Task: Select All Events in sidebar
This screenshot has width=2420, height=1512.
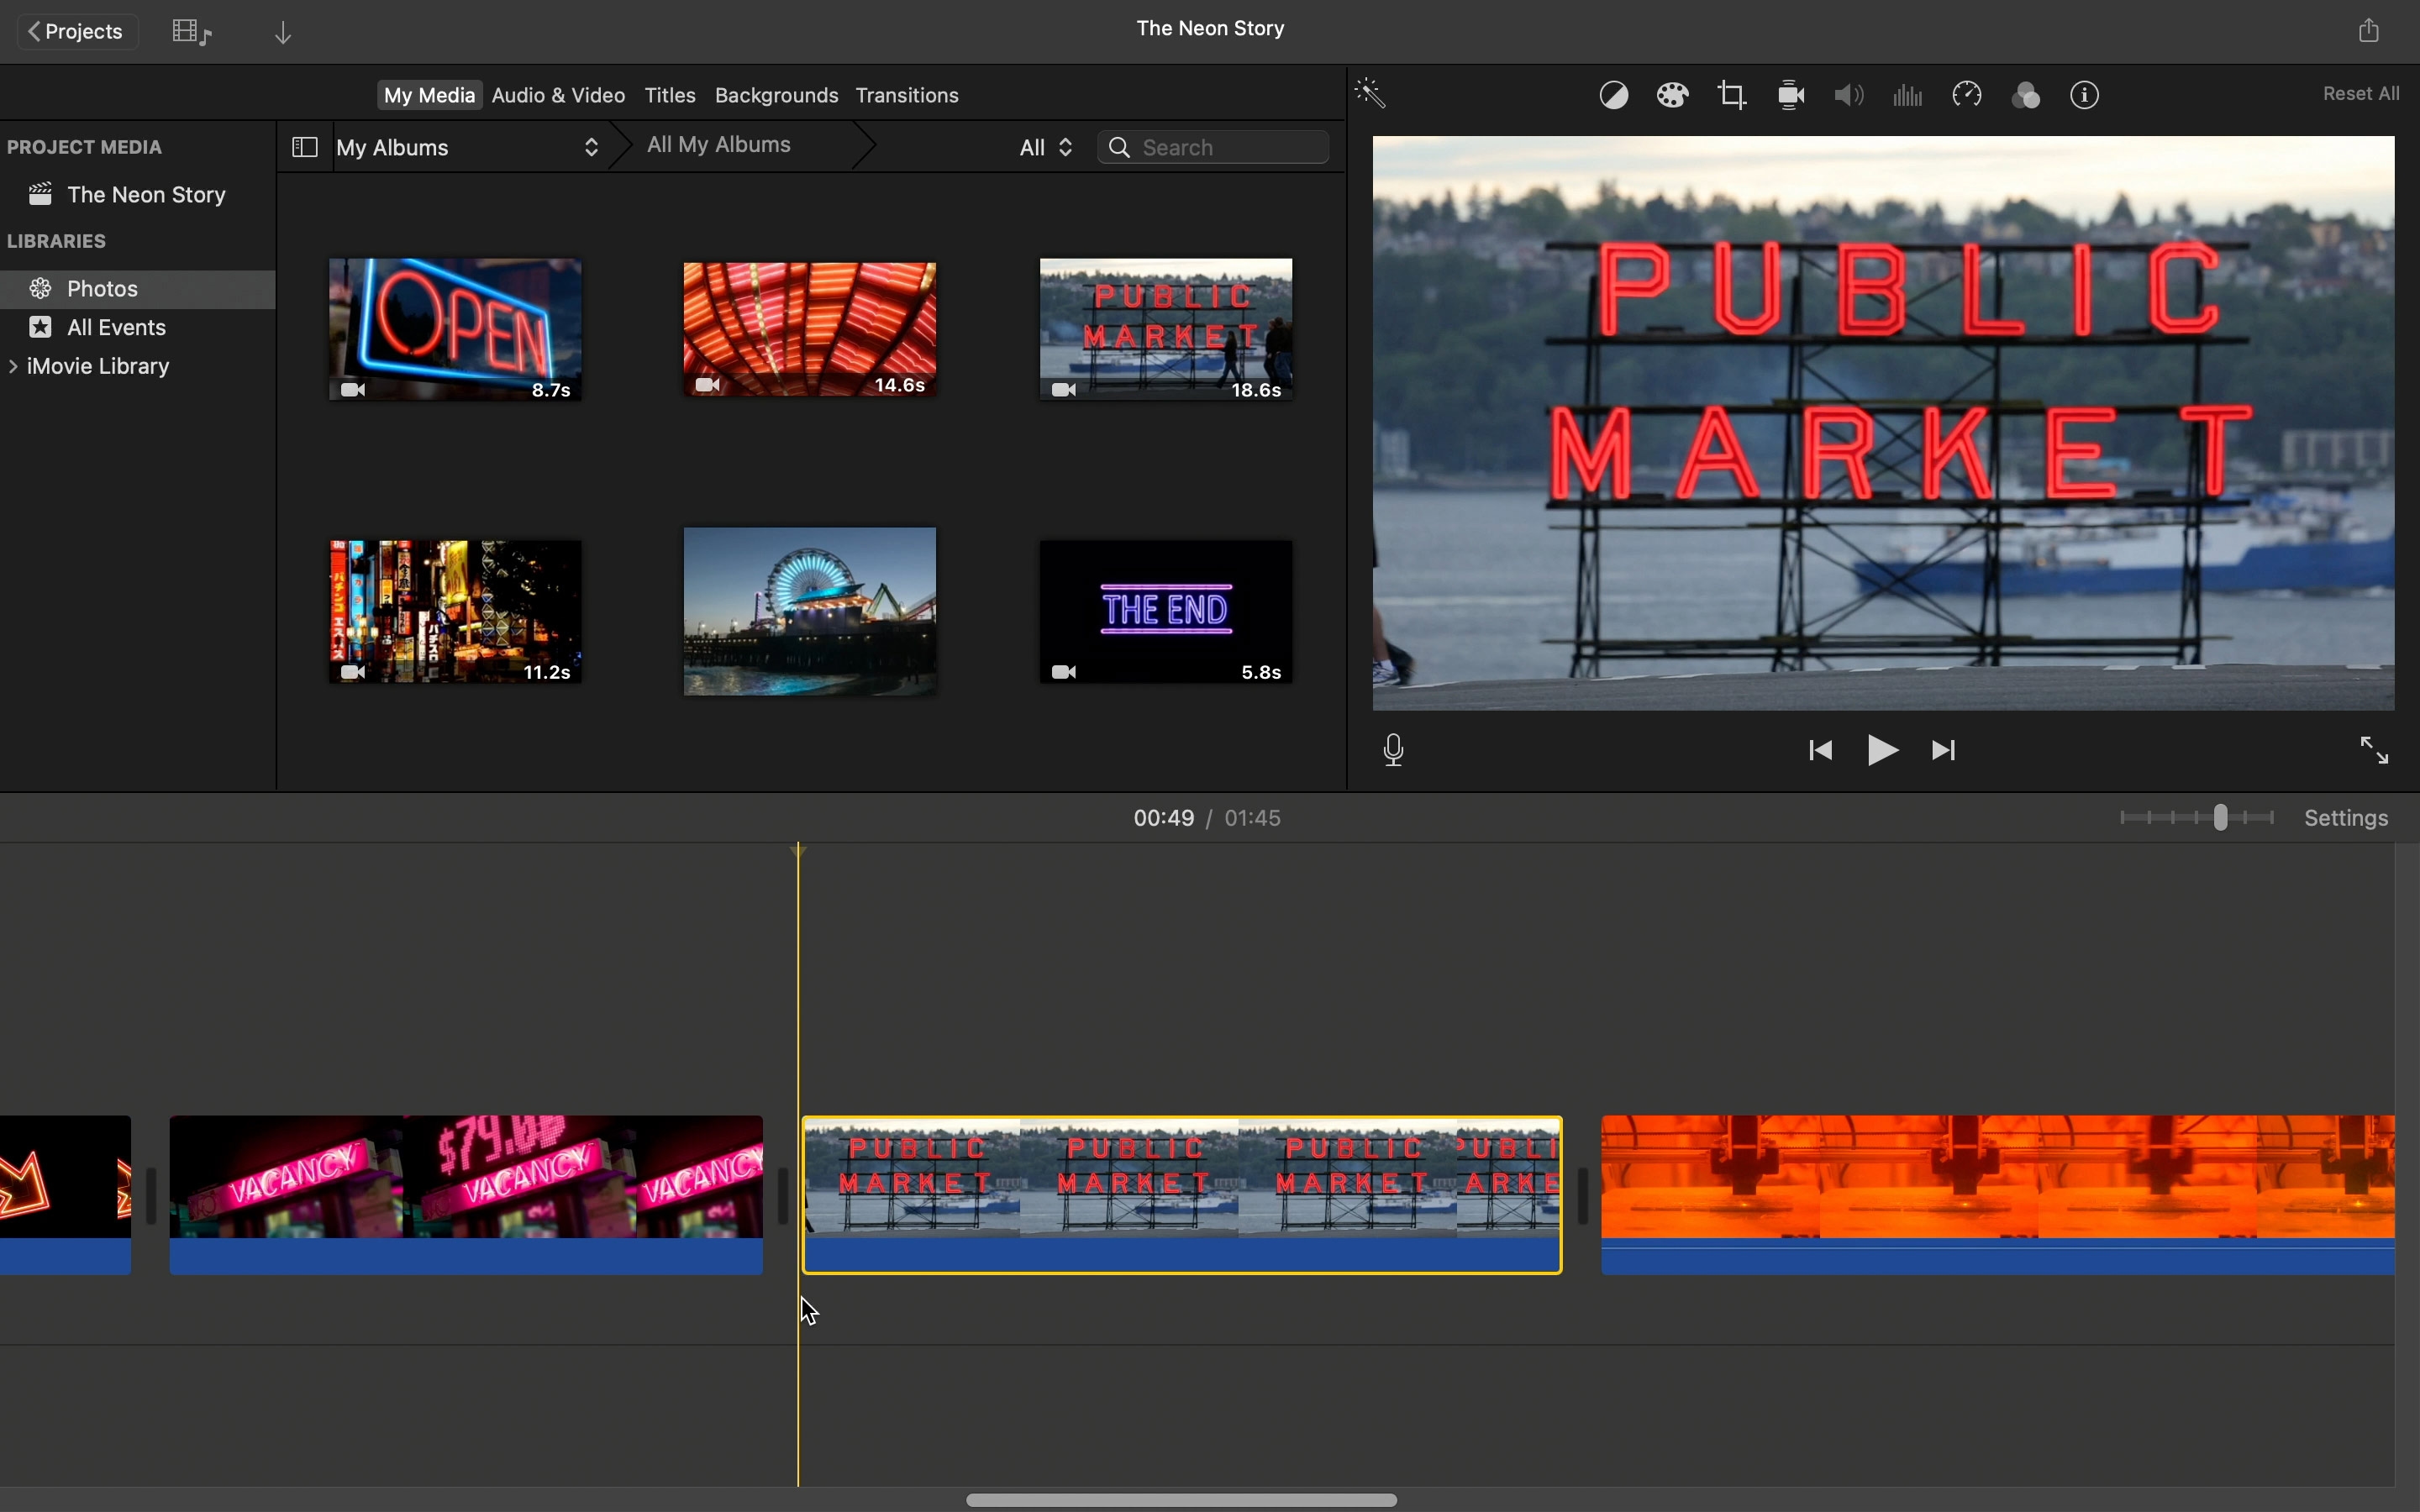Action: 138,328
